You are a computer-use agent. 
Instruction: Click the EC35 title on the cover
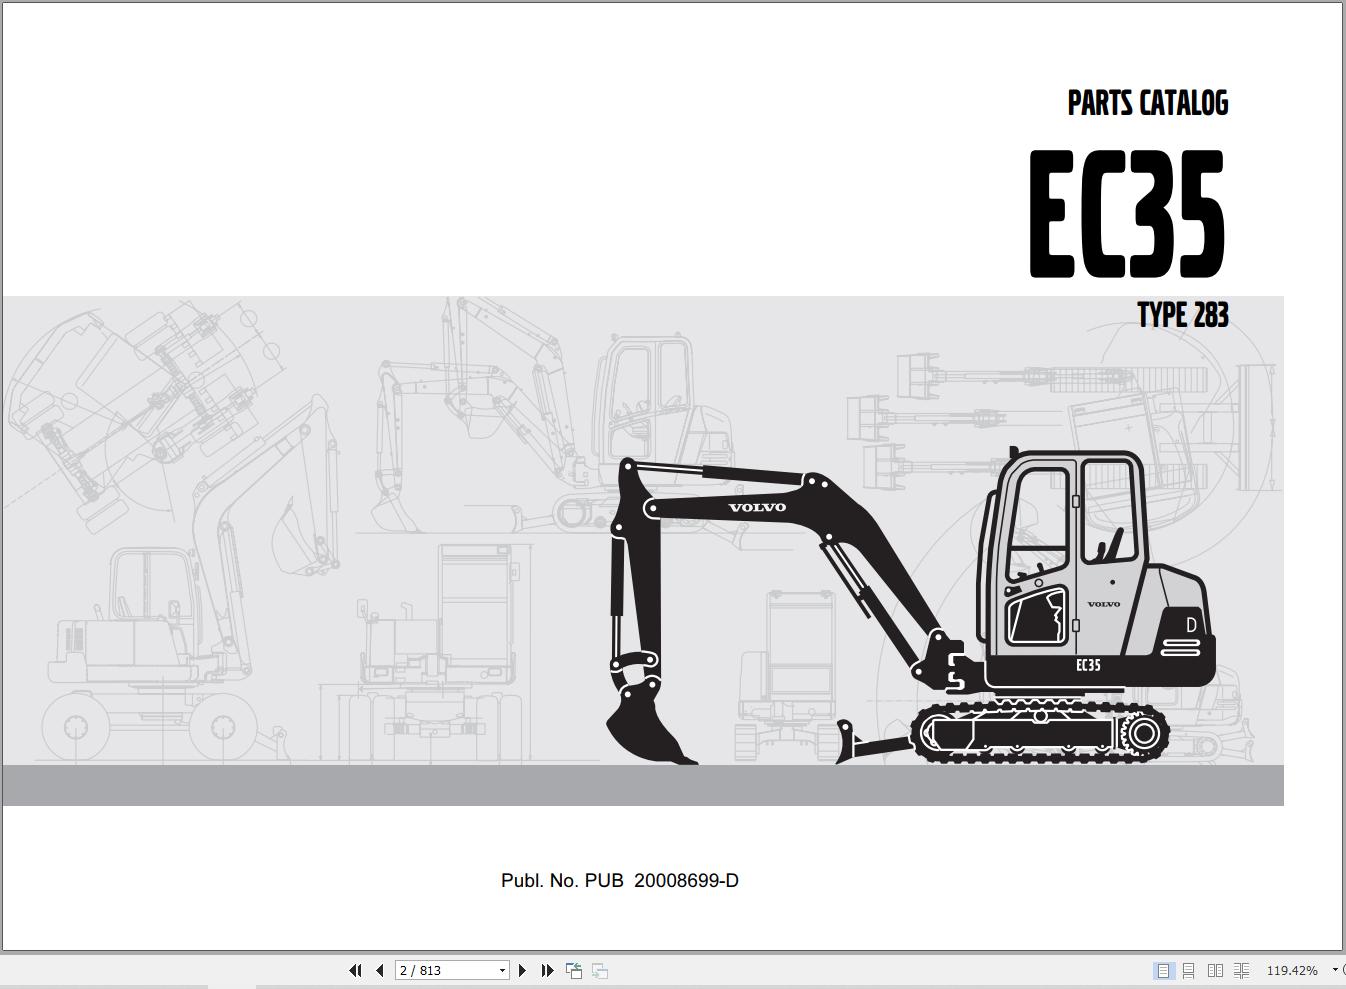pos(1126,212)
